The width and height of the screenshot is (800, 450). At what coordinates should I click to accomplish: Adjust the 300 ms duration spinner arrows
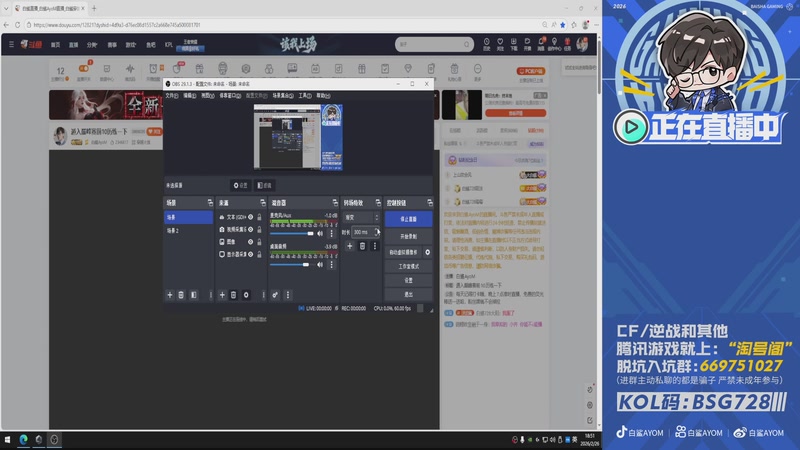click(377, 232)
